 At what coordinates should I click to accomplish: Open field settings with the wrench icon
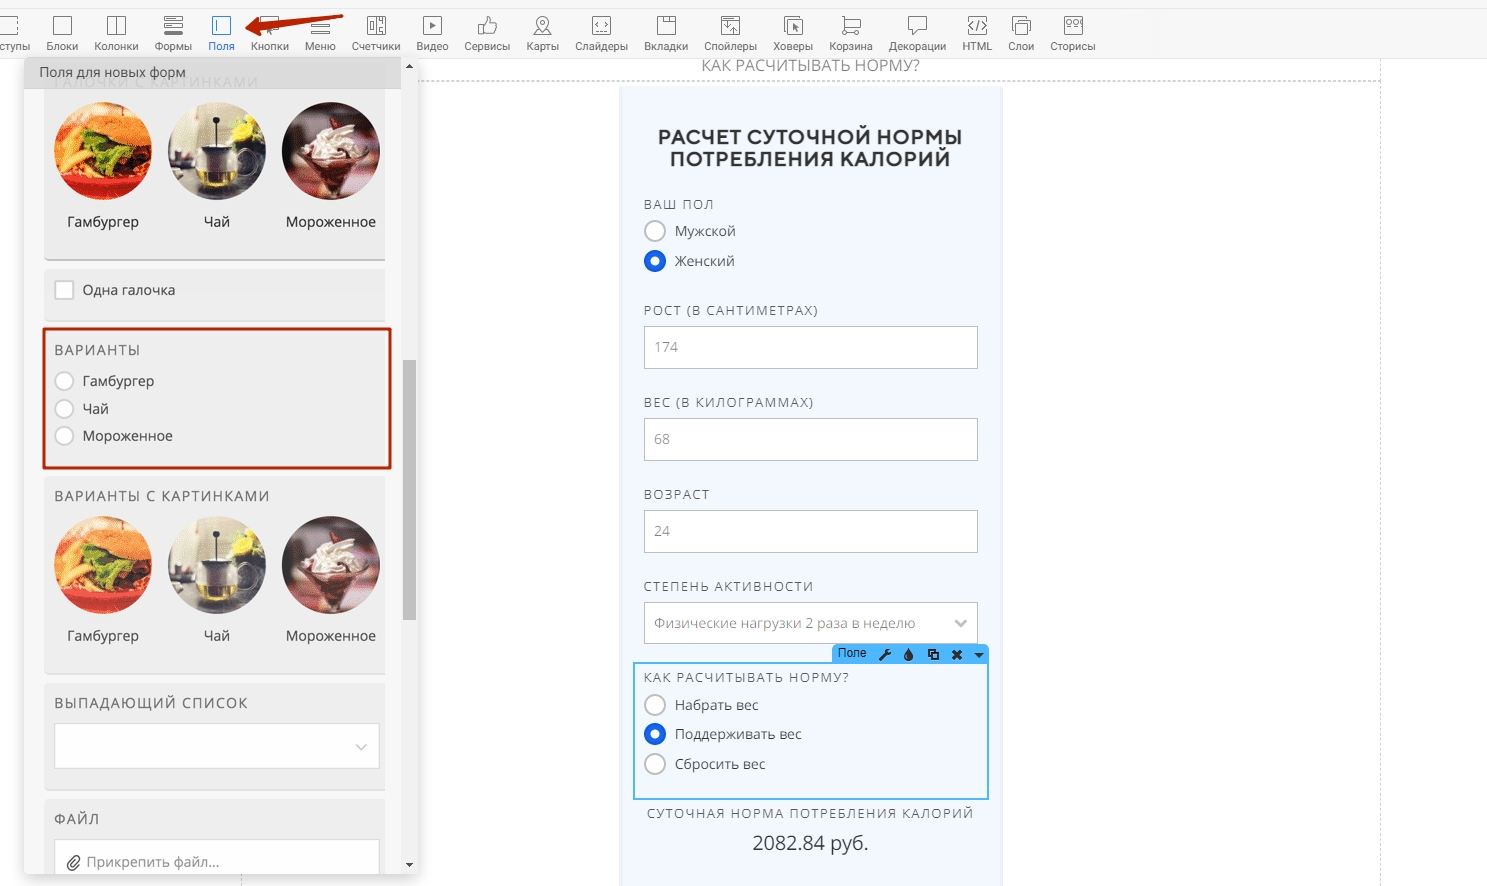coord(885,654)
